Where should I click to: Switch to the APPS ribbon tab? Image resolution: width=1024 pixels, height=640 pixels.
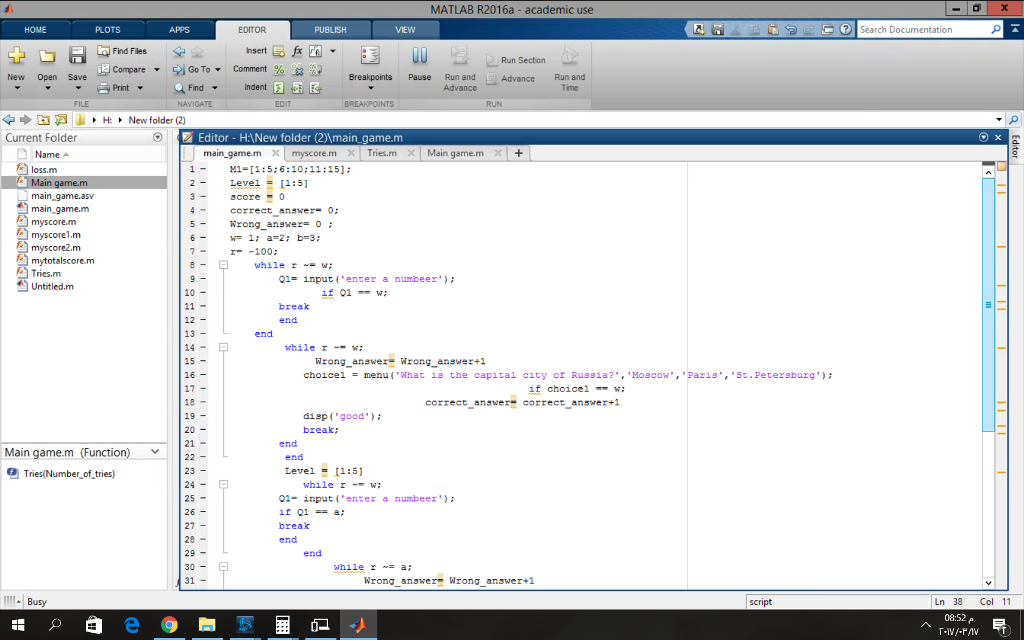[x=180, y=30]
